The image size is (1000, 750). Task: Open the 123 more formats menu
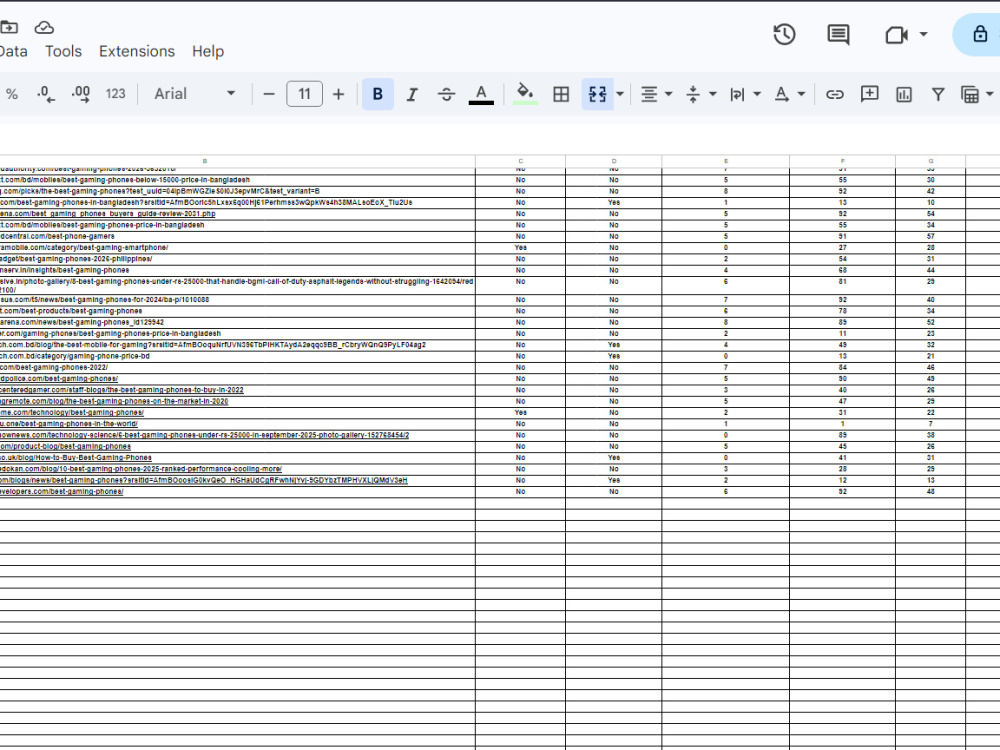click(115, 94)
